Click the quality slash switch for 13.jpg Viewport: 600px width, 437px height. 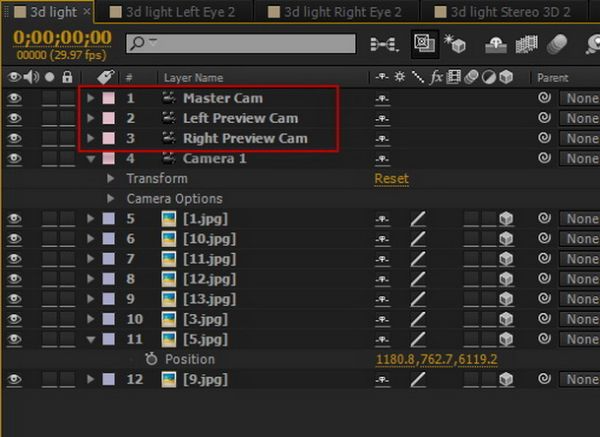[x=418, y=299]
